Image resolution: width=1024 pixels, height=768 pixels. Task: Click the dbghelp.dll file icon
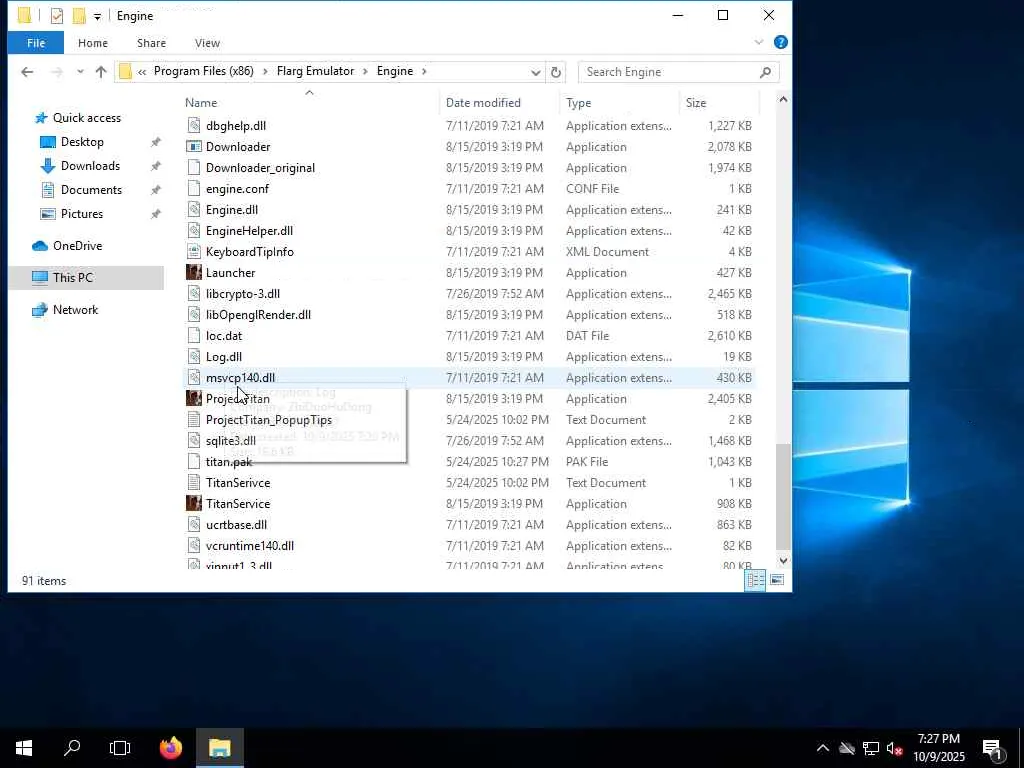(x=193, y=125)
